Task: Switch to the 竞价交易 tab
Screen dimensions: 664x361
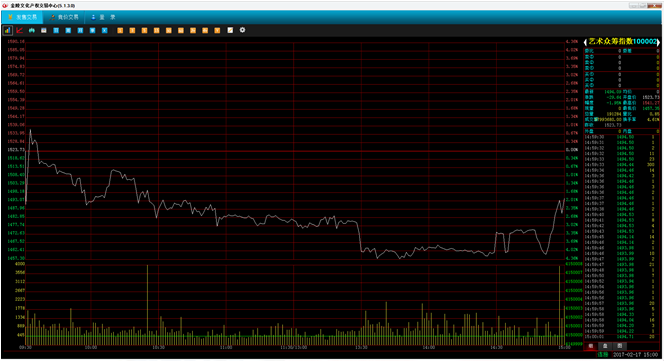Action: [x=64, y=17]
